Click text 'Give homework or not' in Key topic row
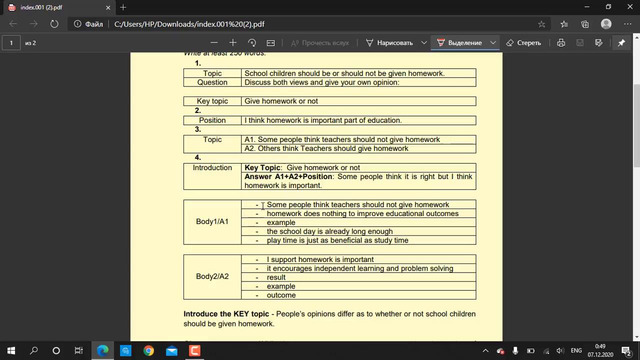The height and width of the screenshot is (360, 640). tap(281, 101)
